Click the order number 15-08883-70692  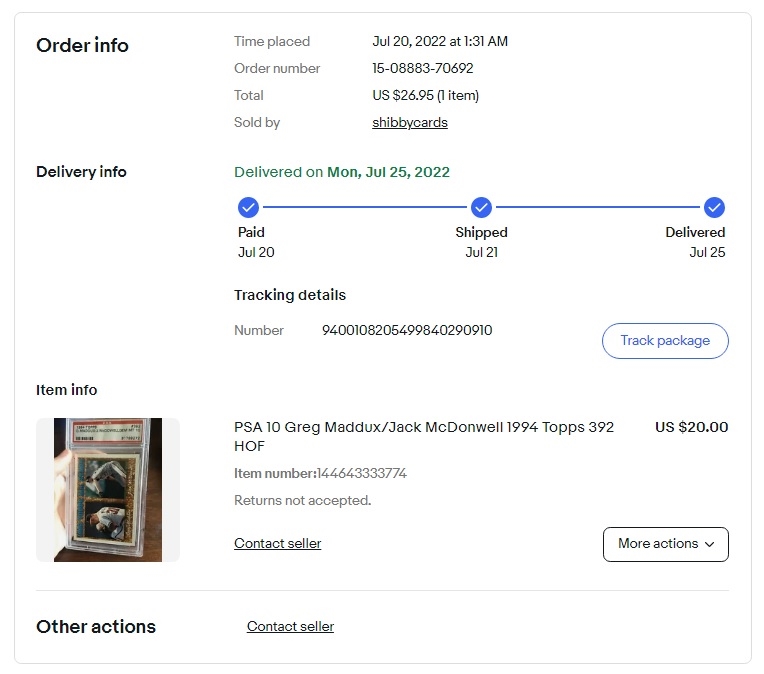click(x=422, y=68)
